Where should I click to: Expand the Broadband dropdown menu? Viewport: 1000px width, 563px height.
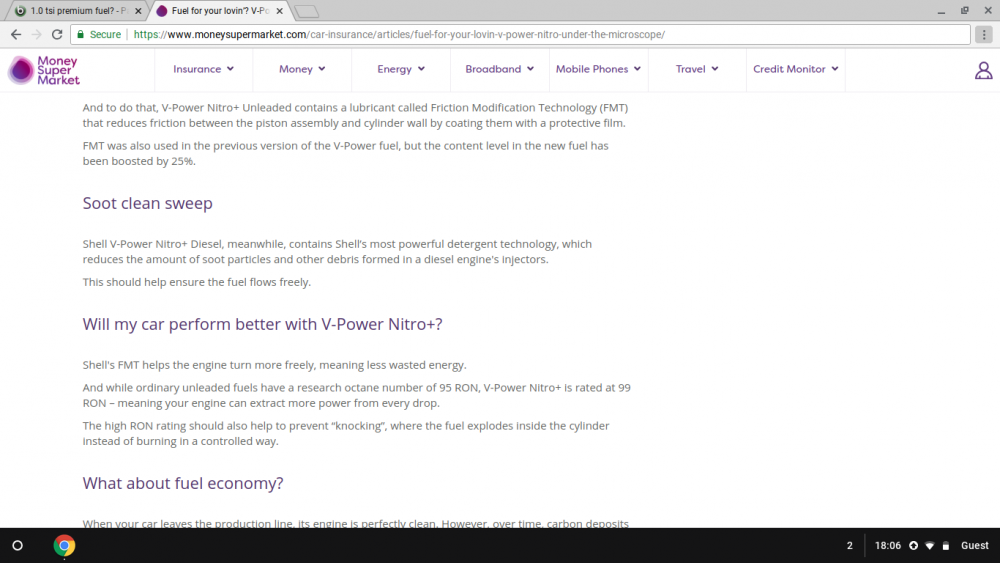(x=499, y=69)
